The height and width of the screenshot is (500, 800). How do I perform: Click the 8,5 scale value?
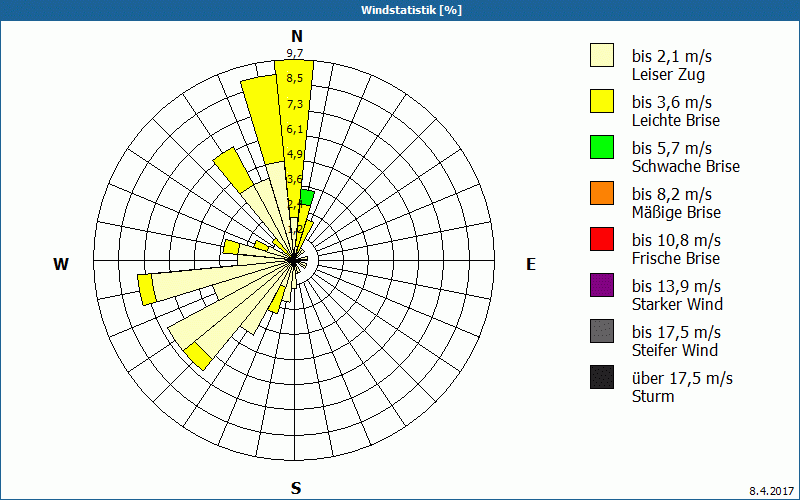click(x=294, y=78)
